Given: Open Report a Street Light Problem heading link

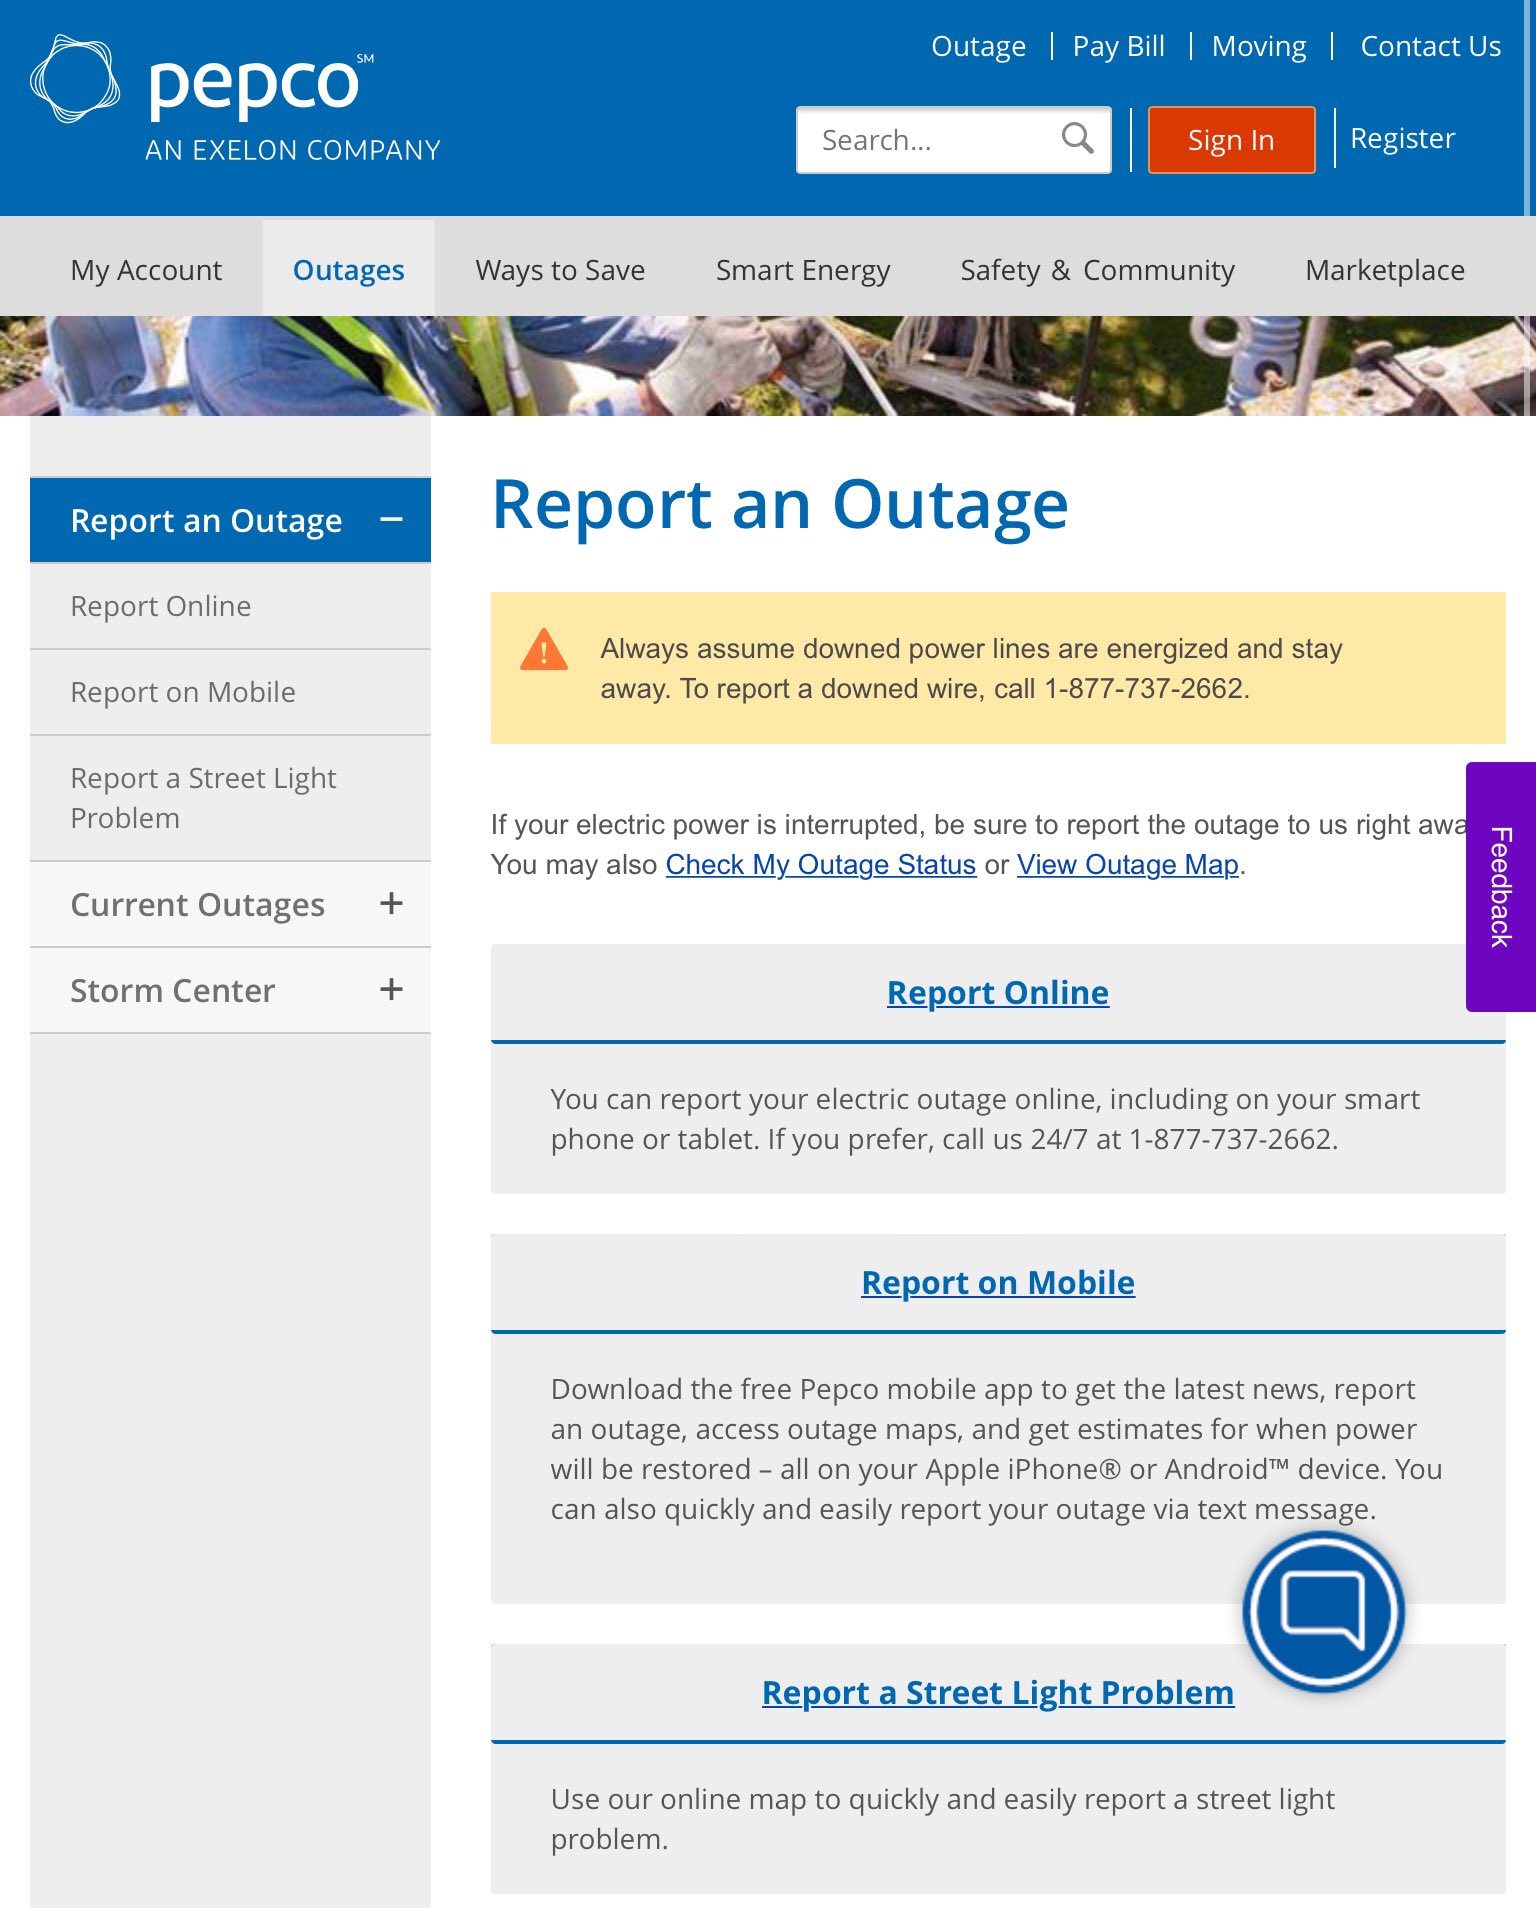Looking at the screenshot, I should tap(997, 1692).
